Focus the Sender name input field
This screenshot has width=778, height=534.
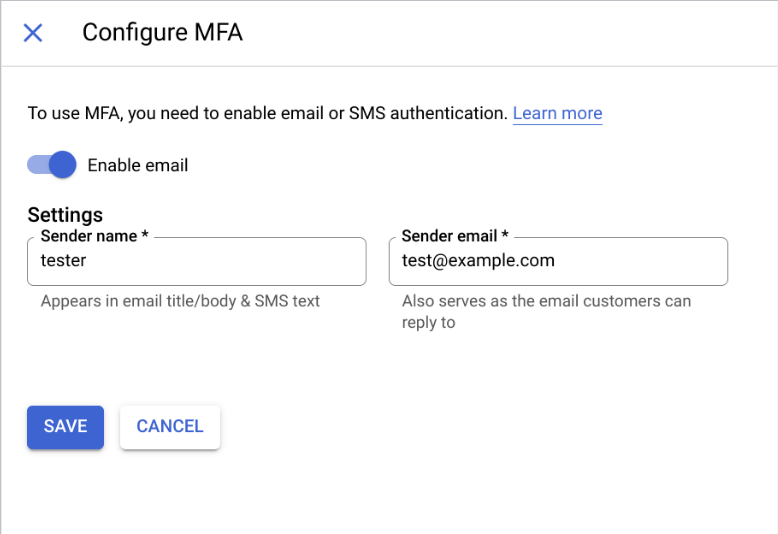196,262
